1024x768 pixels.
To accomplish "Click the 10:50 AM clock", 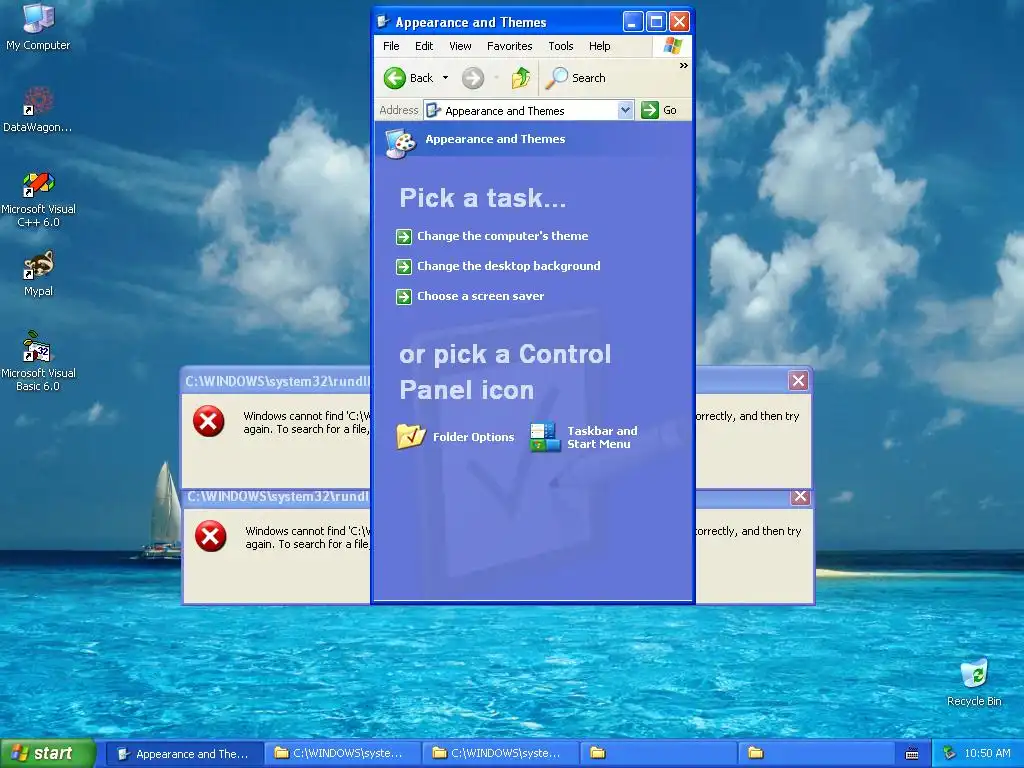I will [987, 754].
